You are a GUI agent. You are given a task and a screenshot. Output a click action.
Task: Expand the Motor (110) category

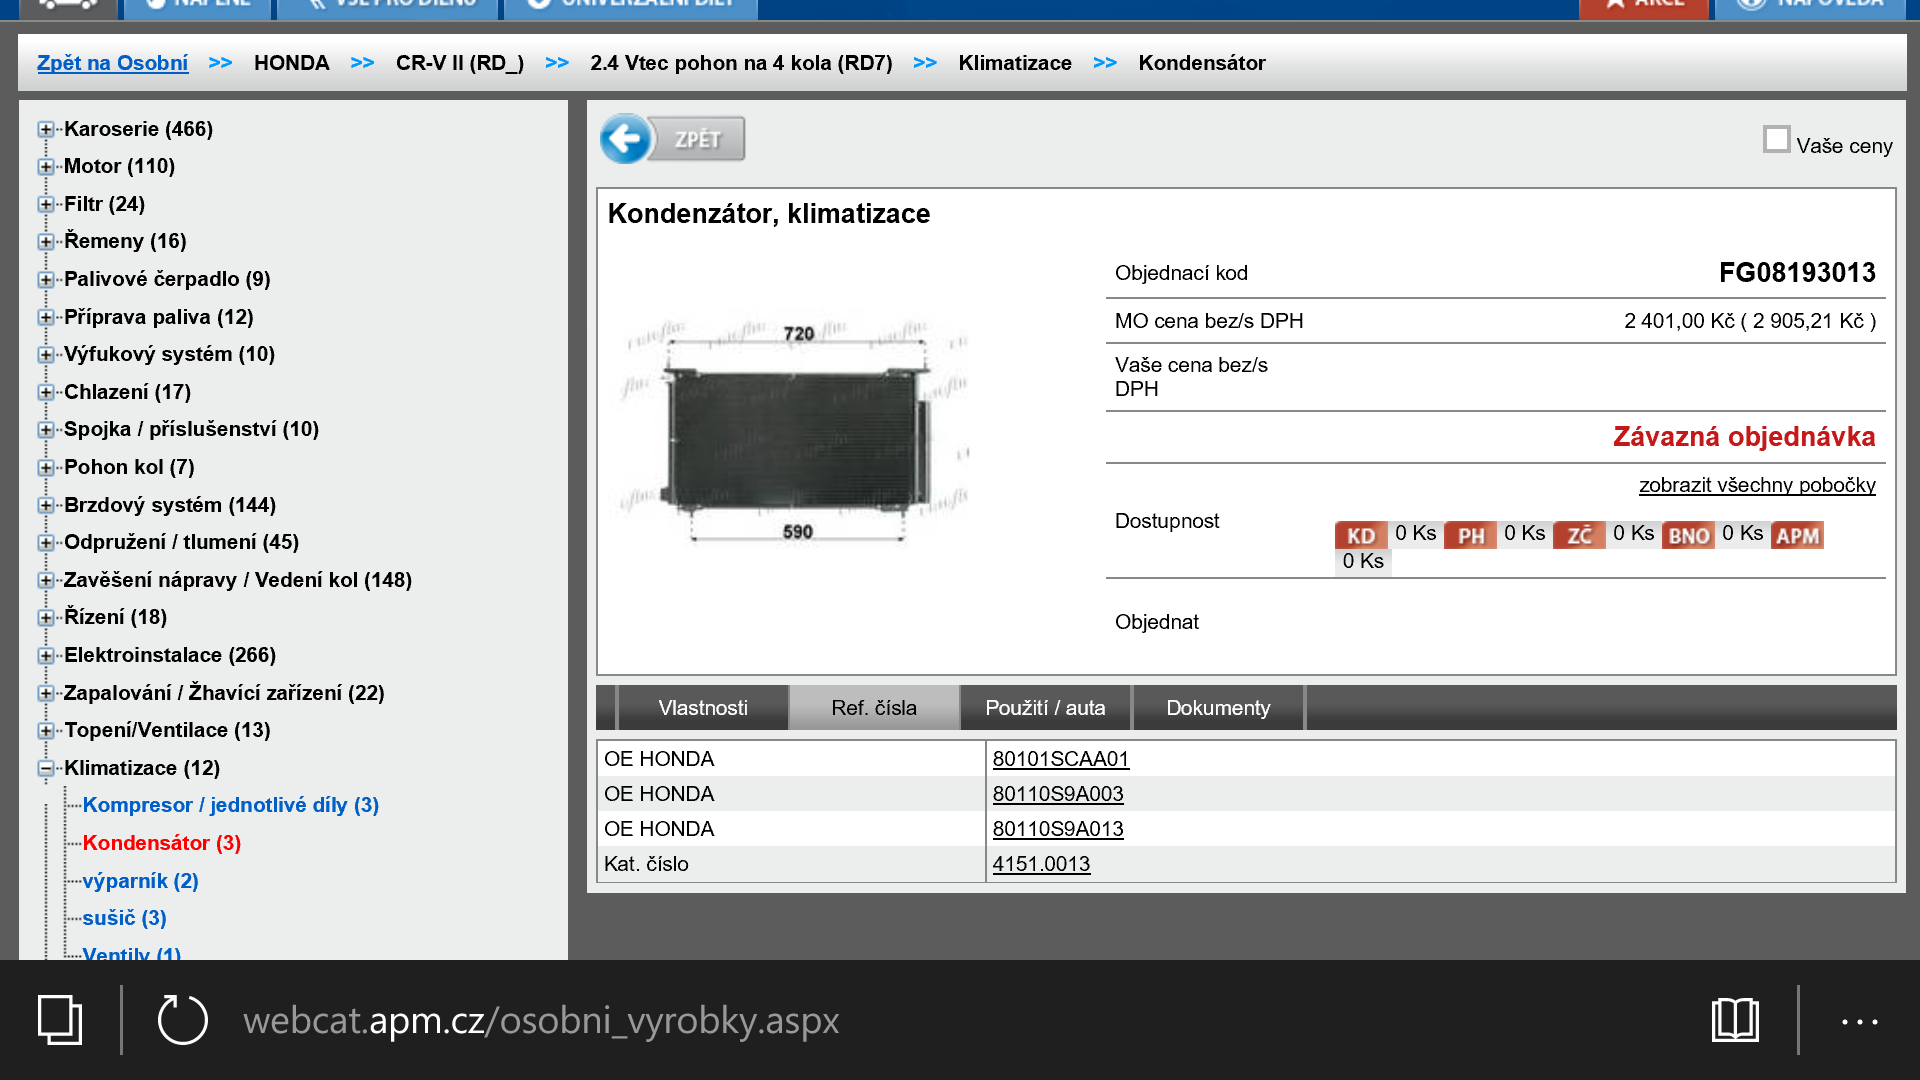pyautogui.click(x=46, y=166)
